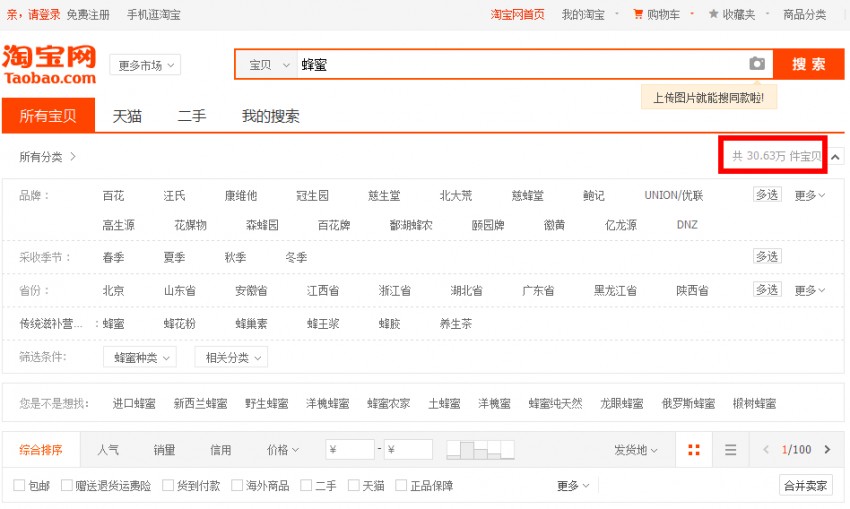
Task: Open the 更多市场 dropdown
Action: pos(145,65)
